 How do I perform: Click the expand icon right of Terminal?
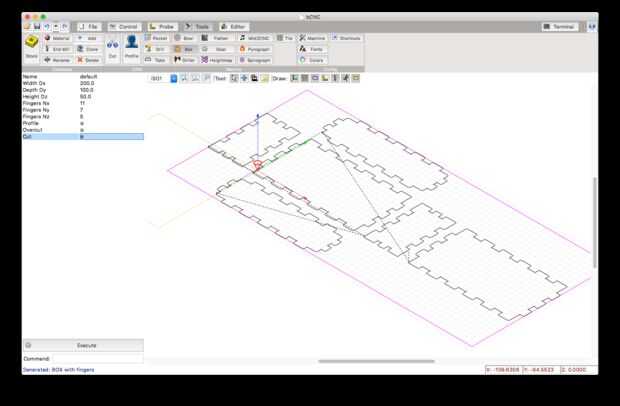pos(592,26)
